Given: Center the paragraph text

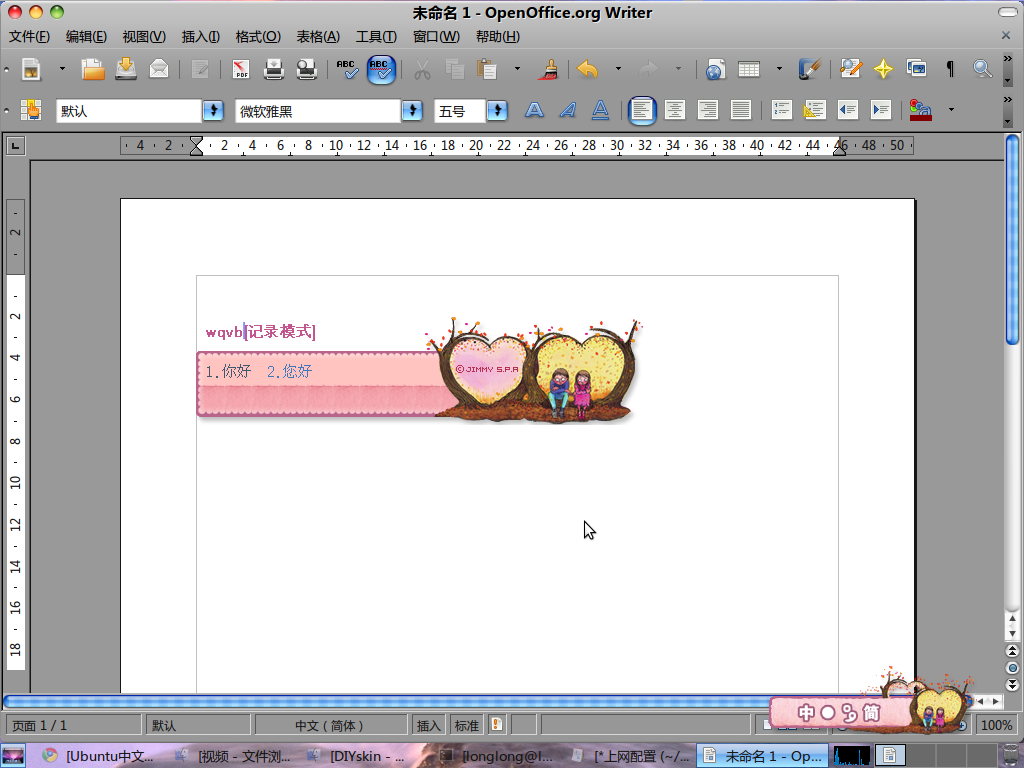Looking at the screenshot, I should (x=675, y=110).
